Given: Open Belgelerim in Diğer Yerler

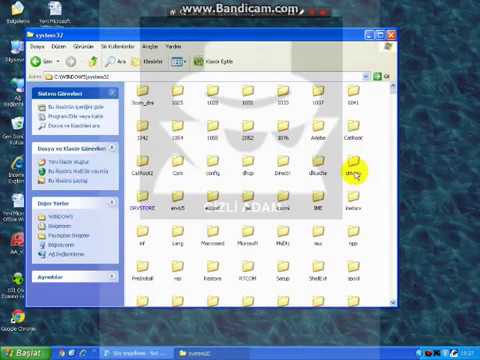Looking at the screenshot, I should (59, 226).
